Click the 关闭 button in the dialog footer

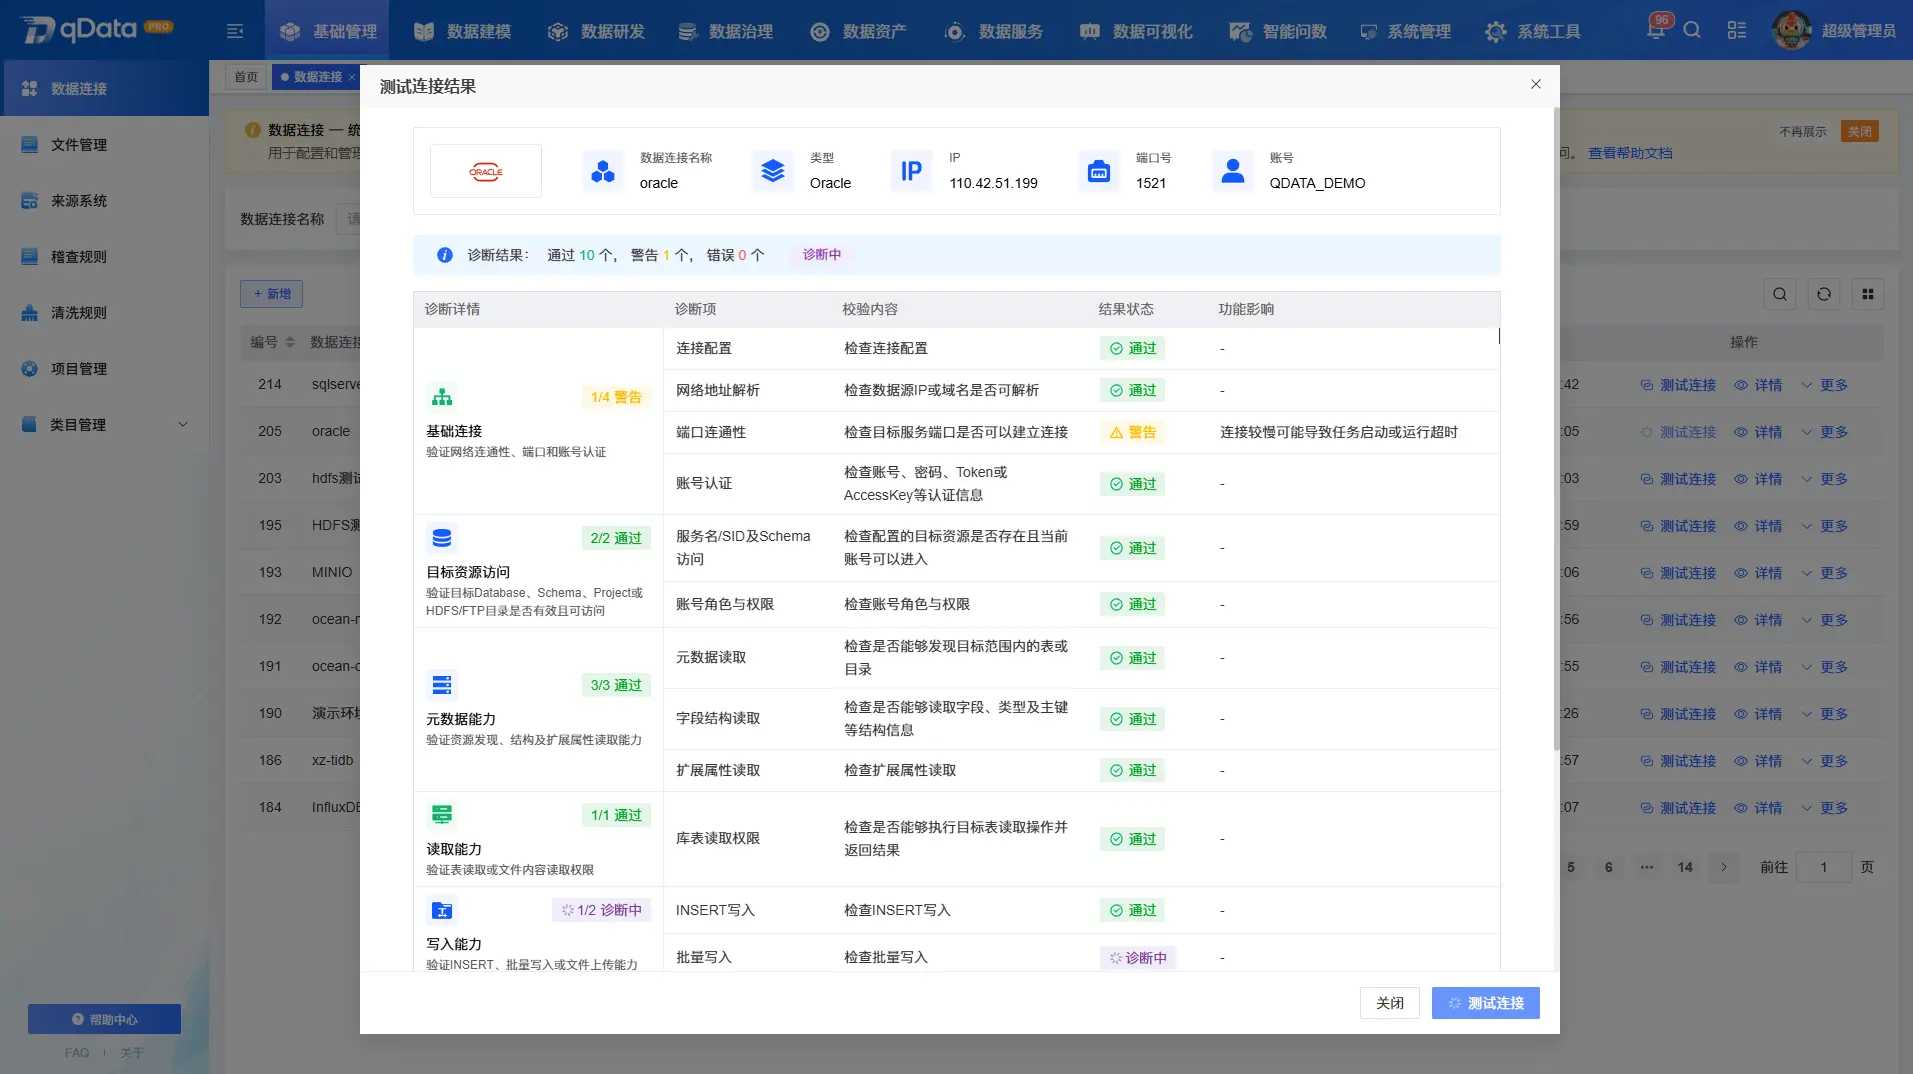point(1390,1003)
